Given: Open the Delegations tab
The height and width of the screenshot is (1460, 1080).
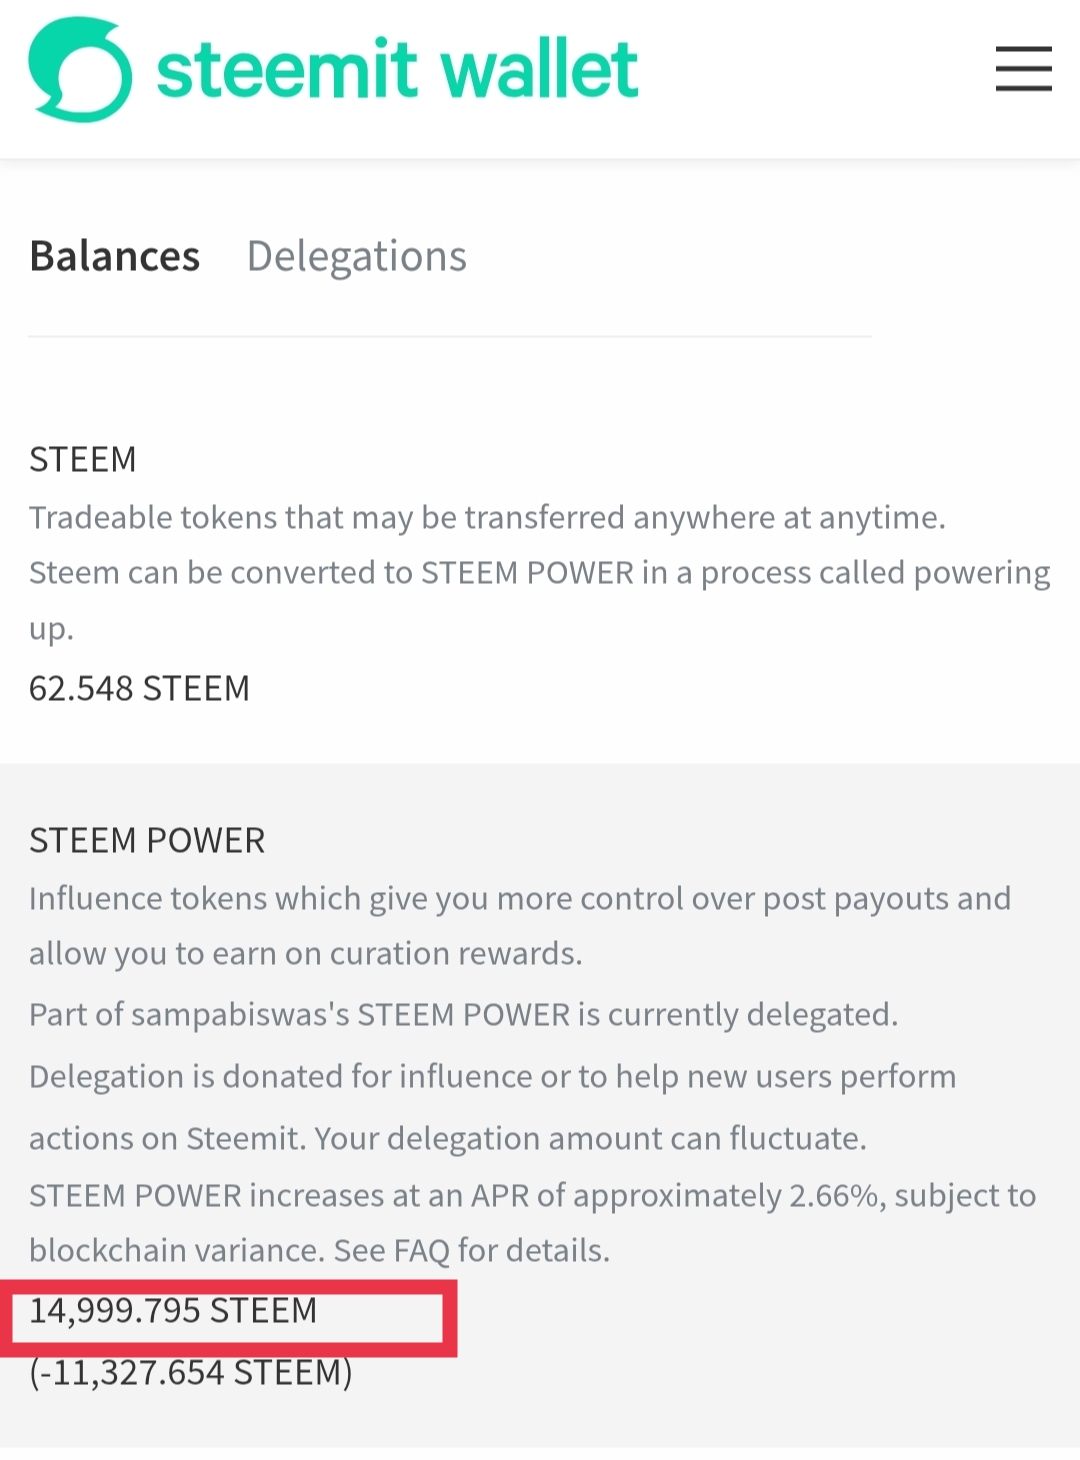Looking at the screenshot, I should [356, 256].
